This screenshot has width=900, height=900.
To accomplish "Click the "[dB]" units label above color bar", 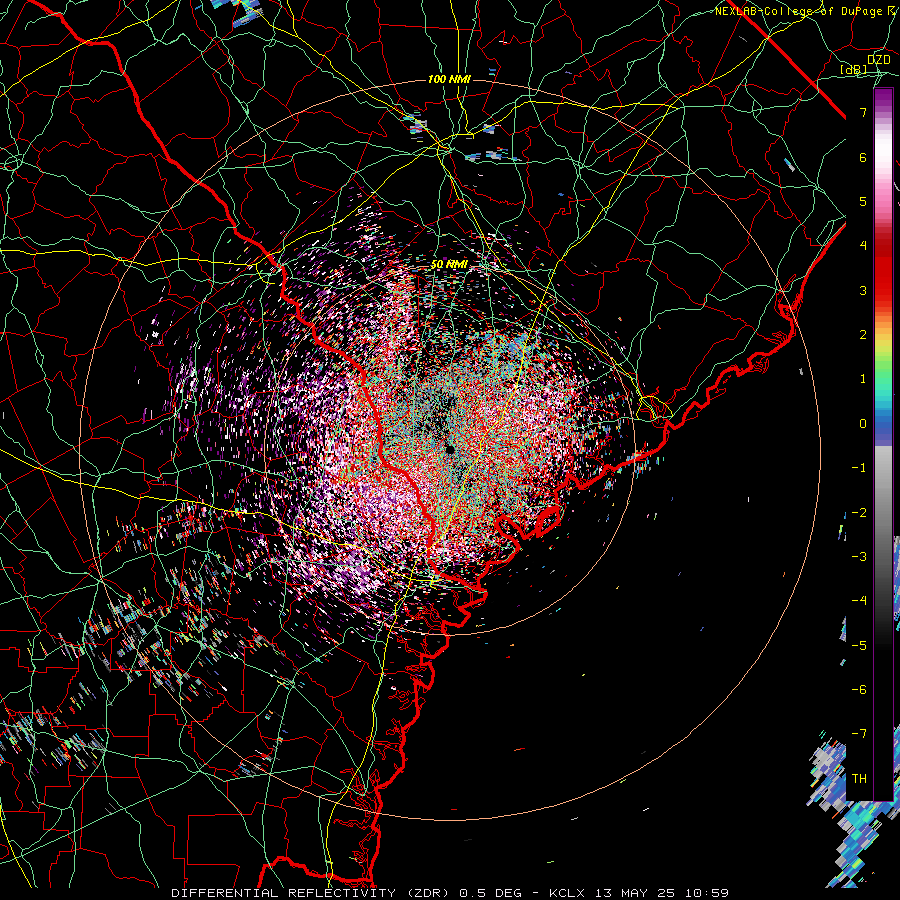I will coord(853,69).
